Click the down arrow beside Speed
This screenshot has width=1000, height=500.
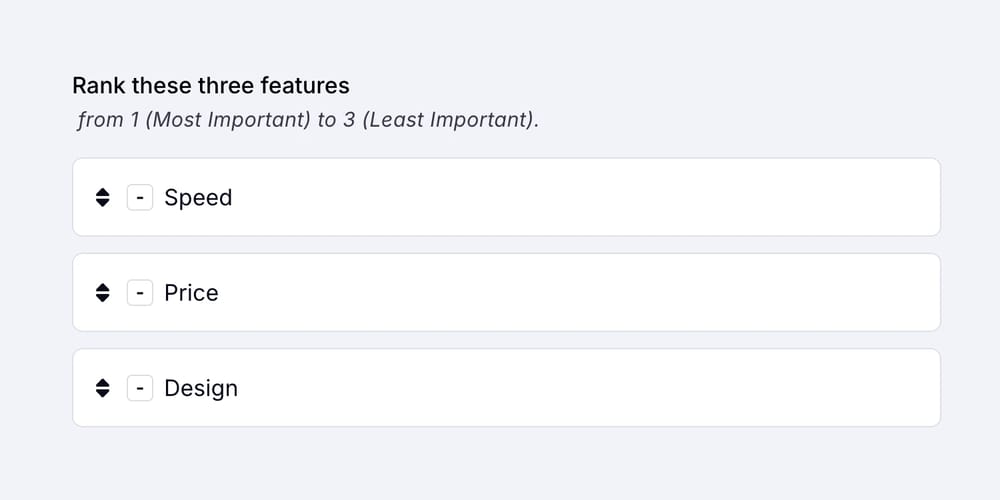point(102,203)
